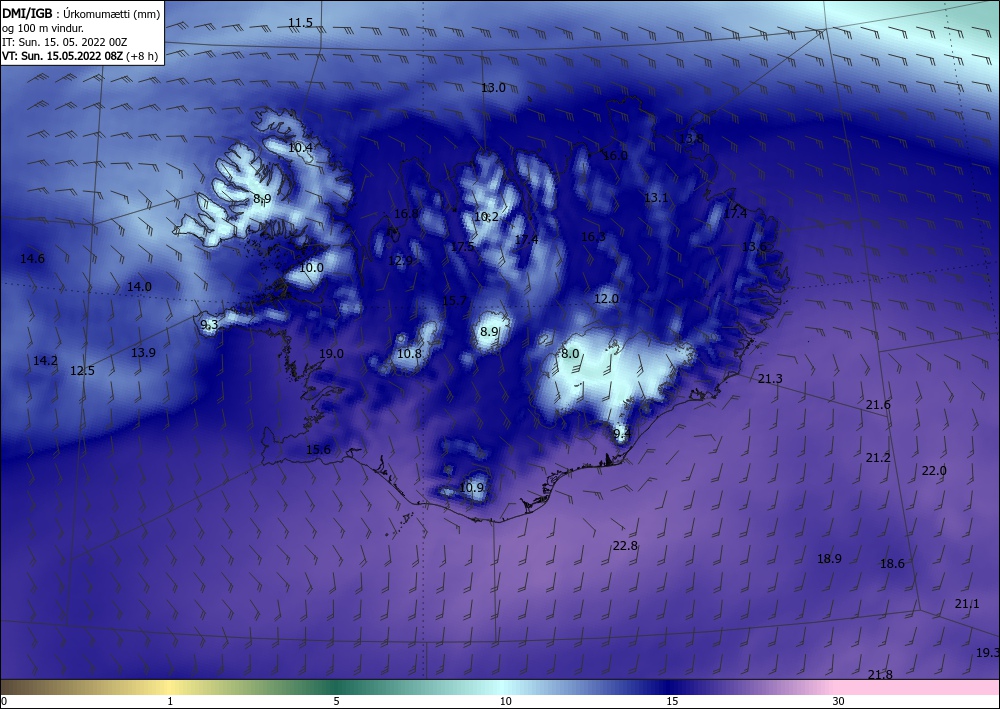This screenshot has width=1000, height=709.
Task: Click the 13.9 map value
Action: pyautogui.click(x=143, y=353)
